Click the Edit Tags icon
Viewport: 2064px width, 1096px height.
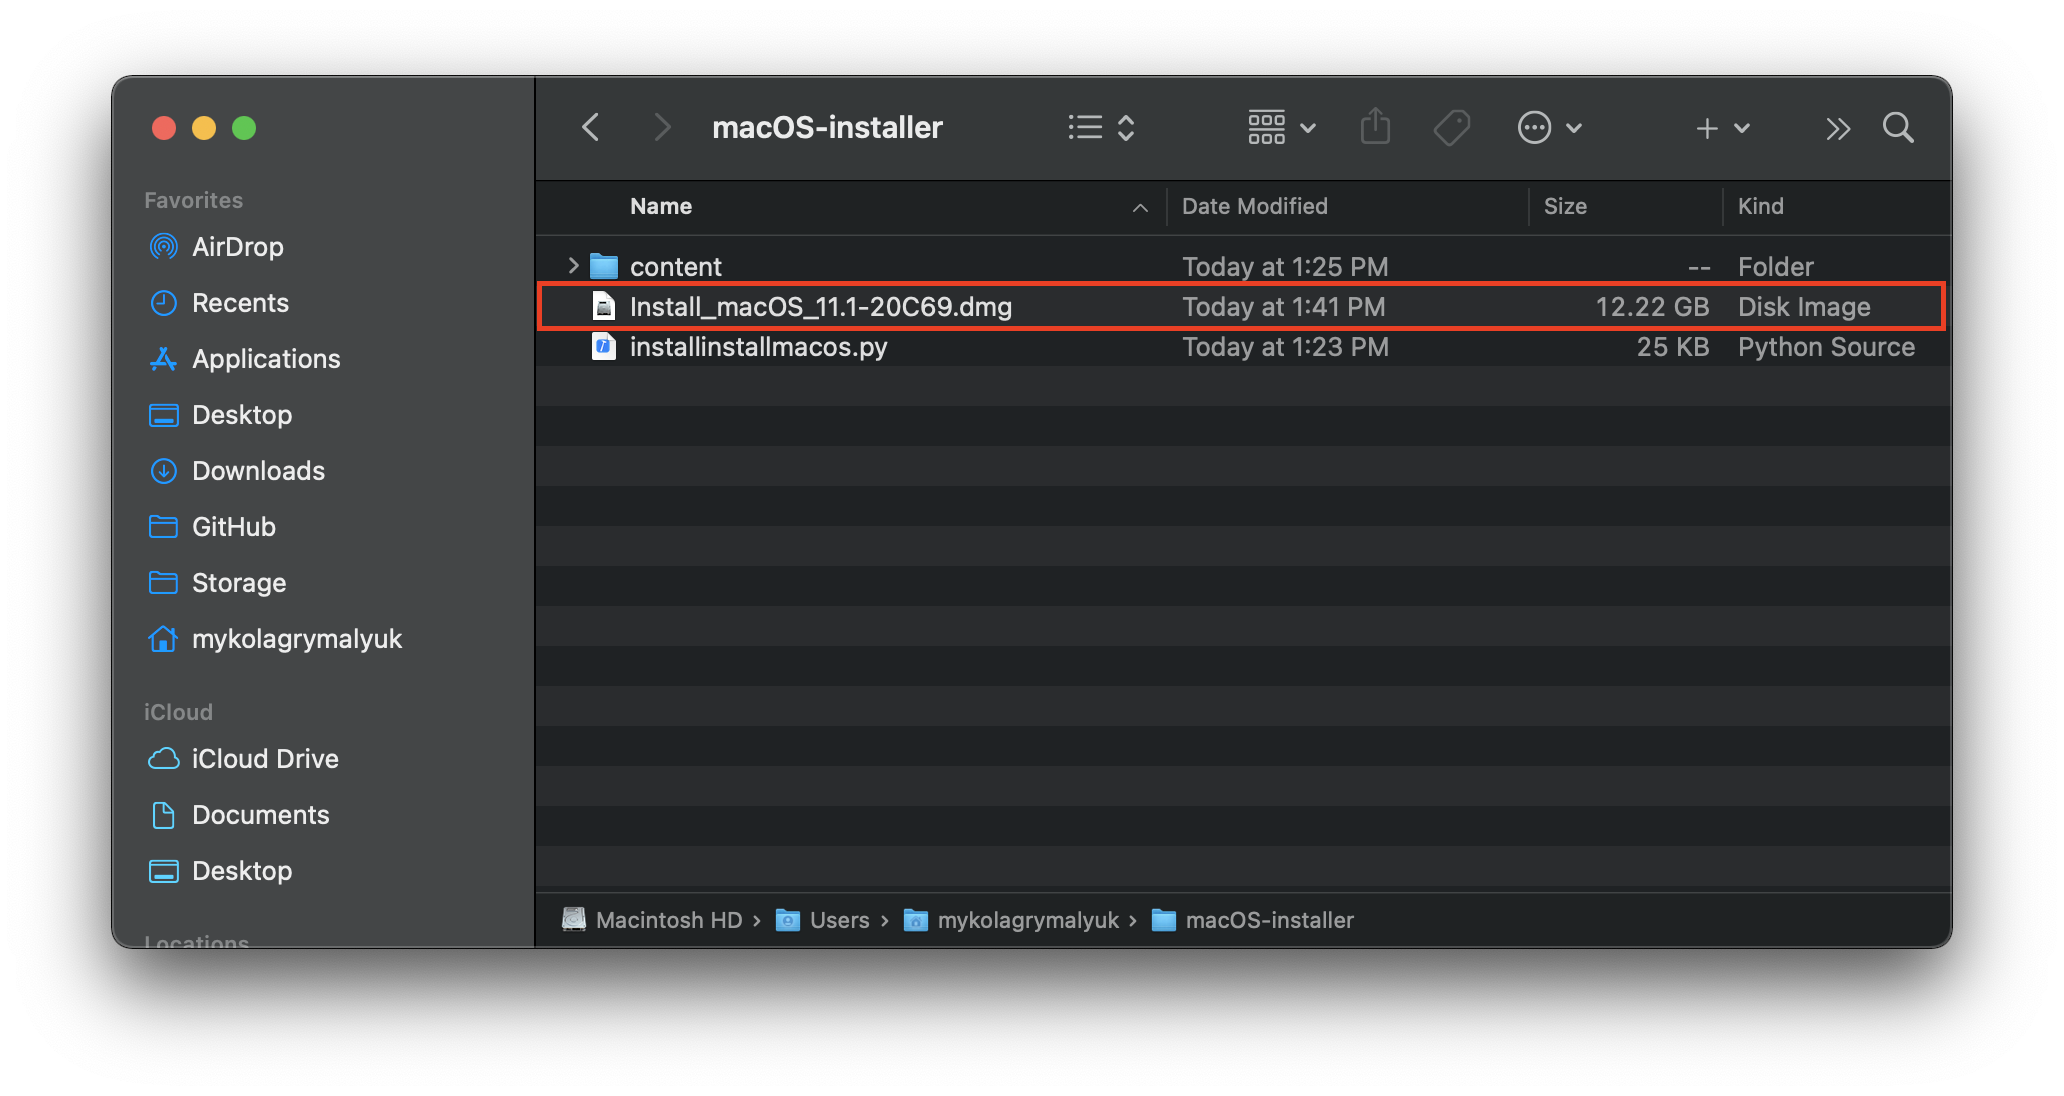(1451, 127)
